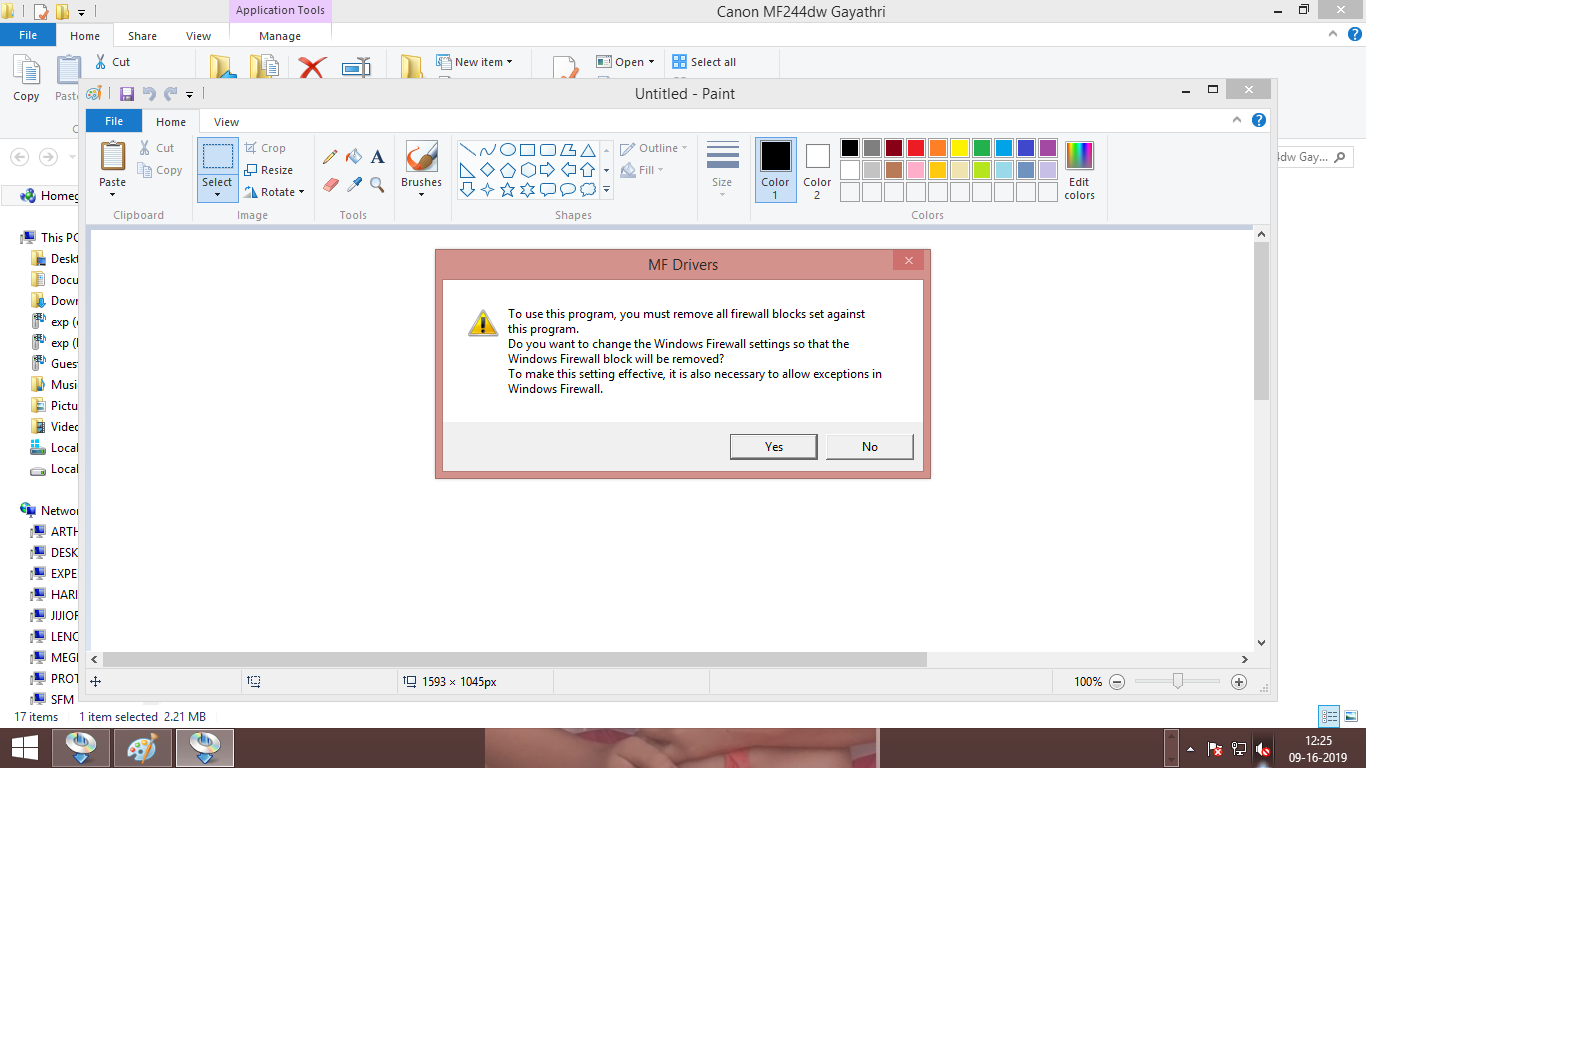Select the Right arrow shape
Image resolution: width=1593 pixels, height=1045 pixels.
(547, 170)
